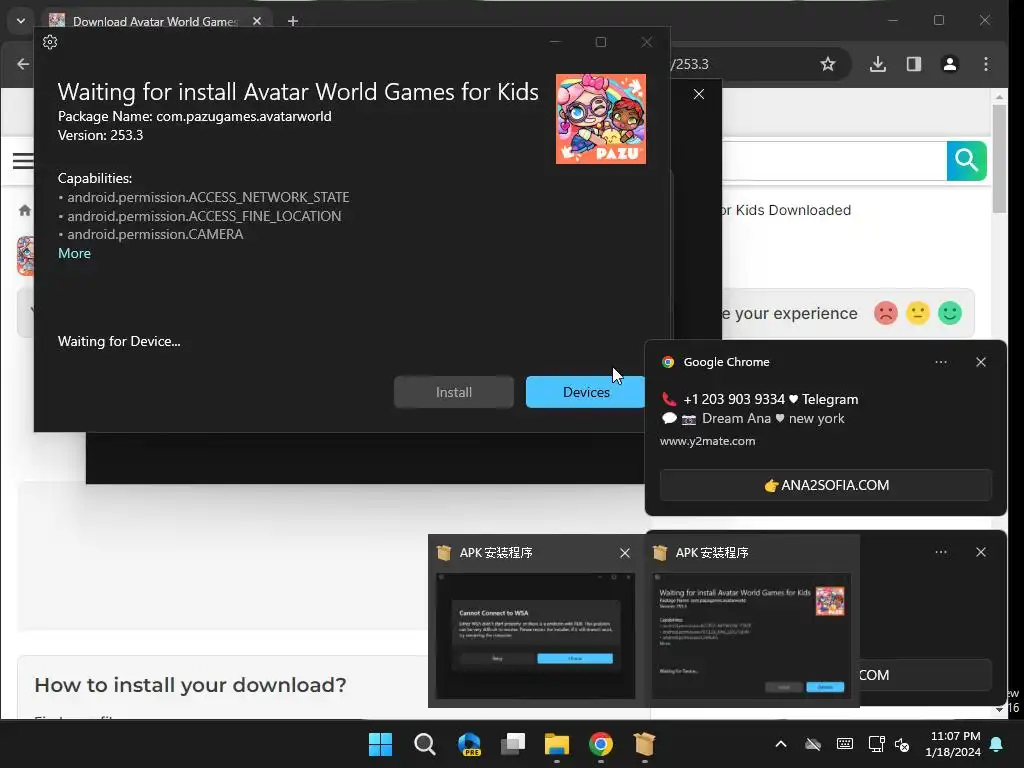Open a new Chrome tab
Image resolution: width=1024 pixels, height=768 pixels.
click(293, 22)
